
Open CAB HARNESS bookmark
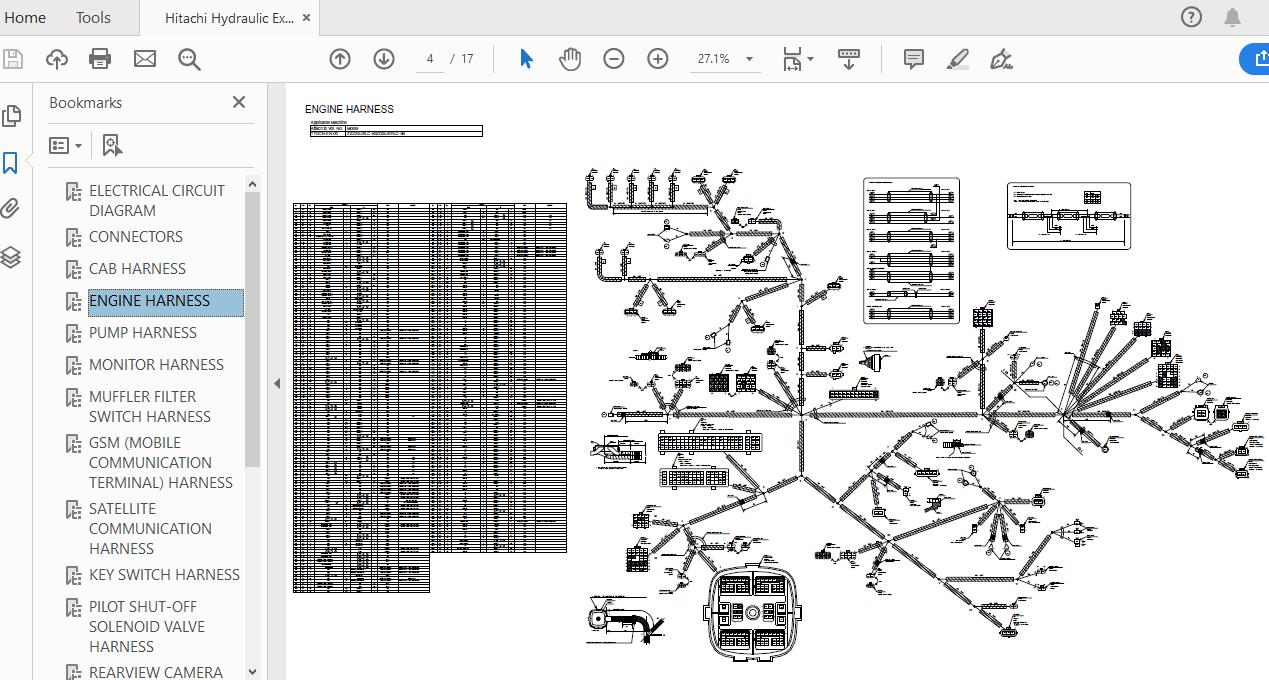pyautogui.click(x=137, y=269)
